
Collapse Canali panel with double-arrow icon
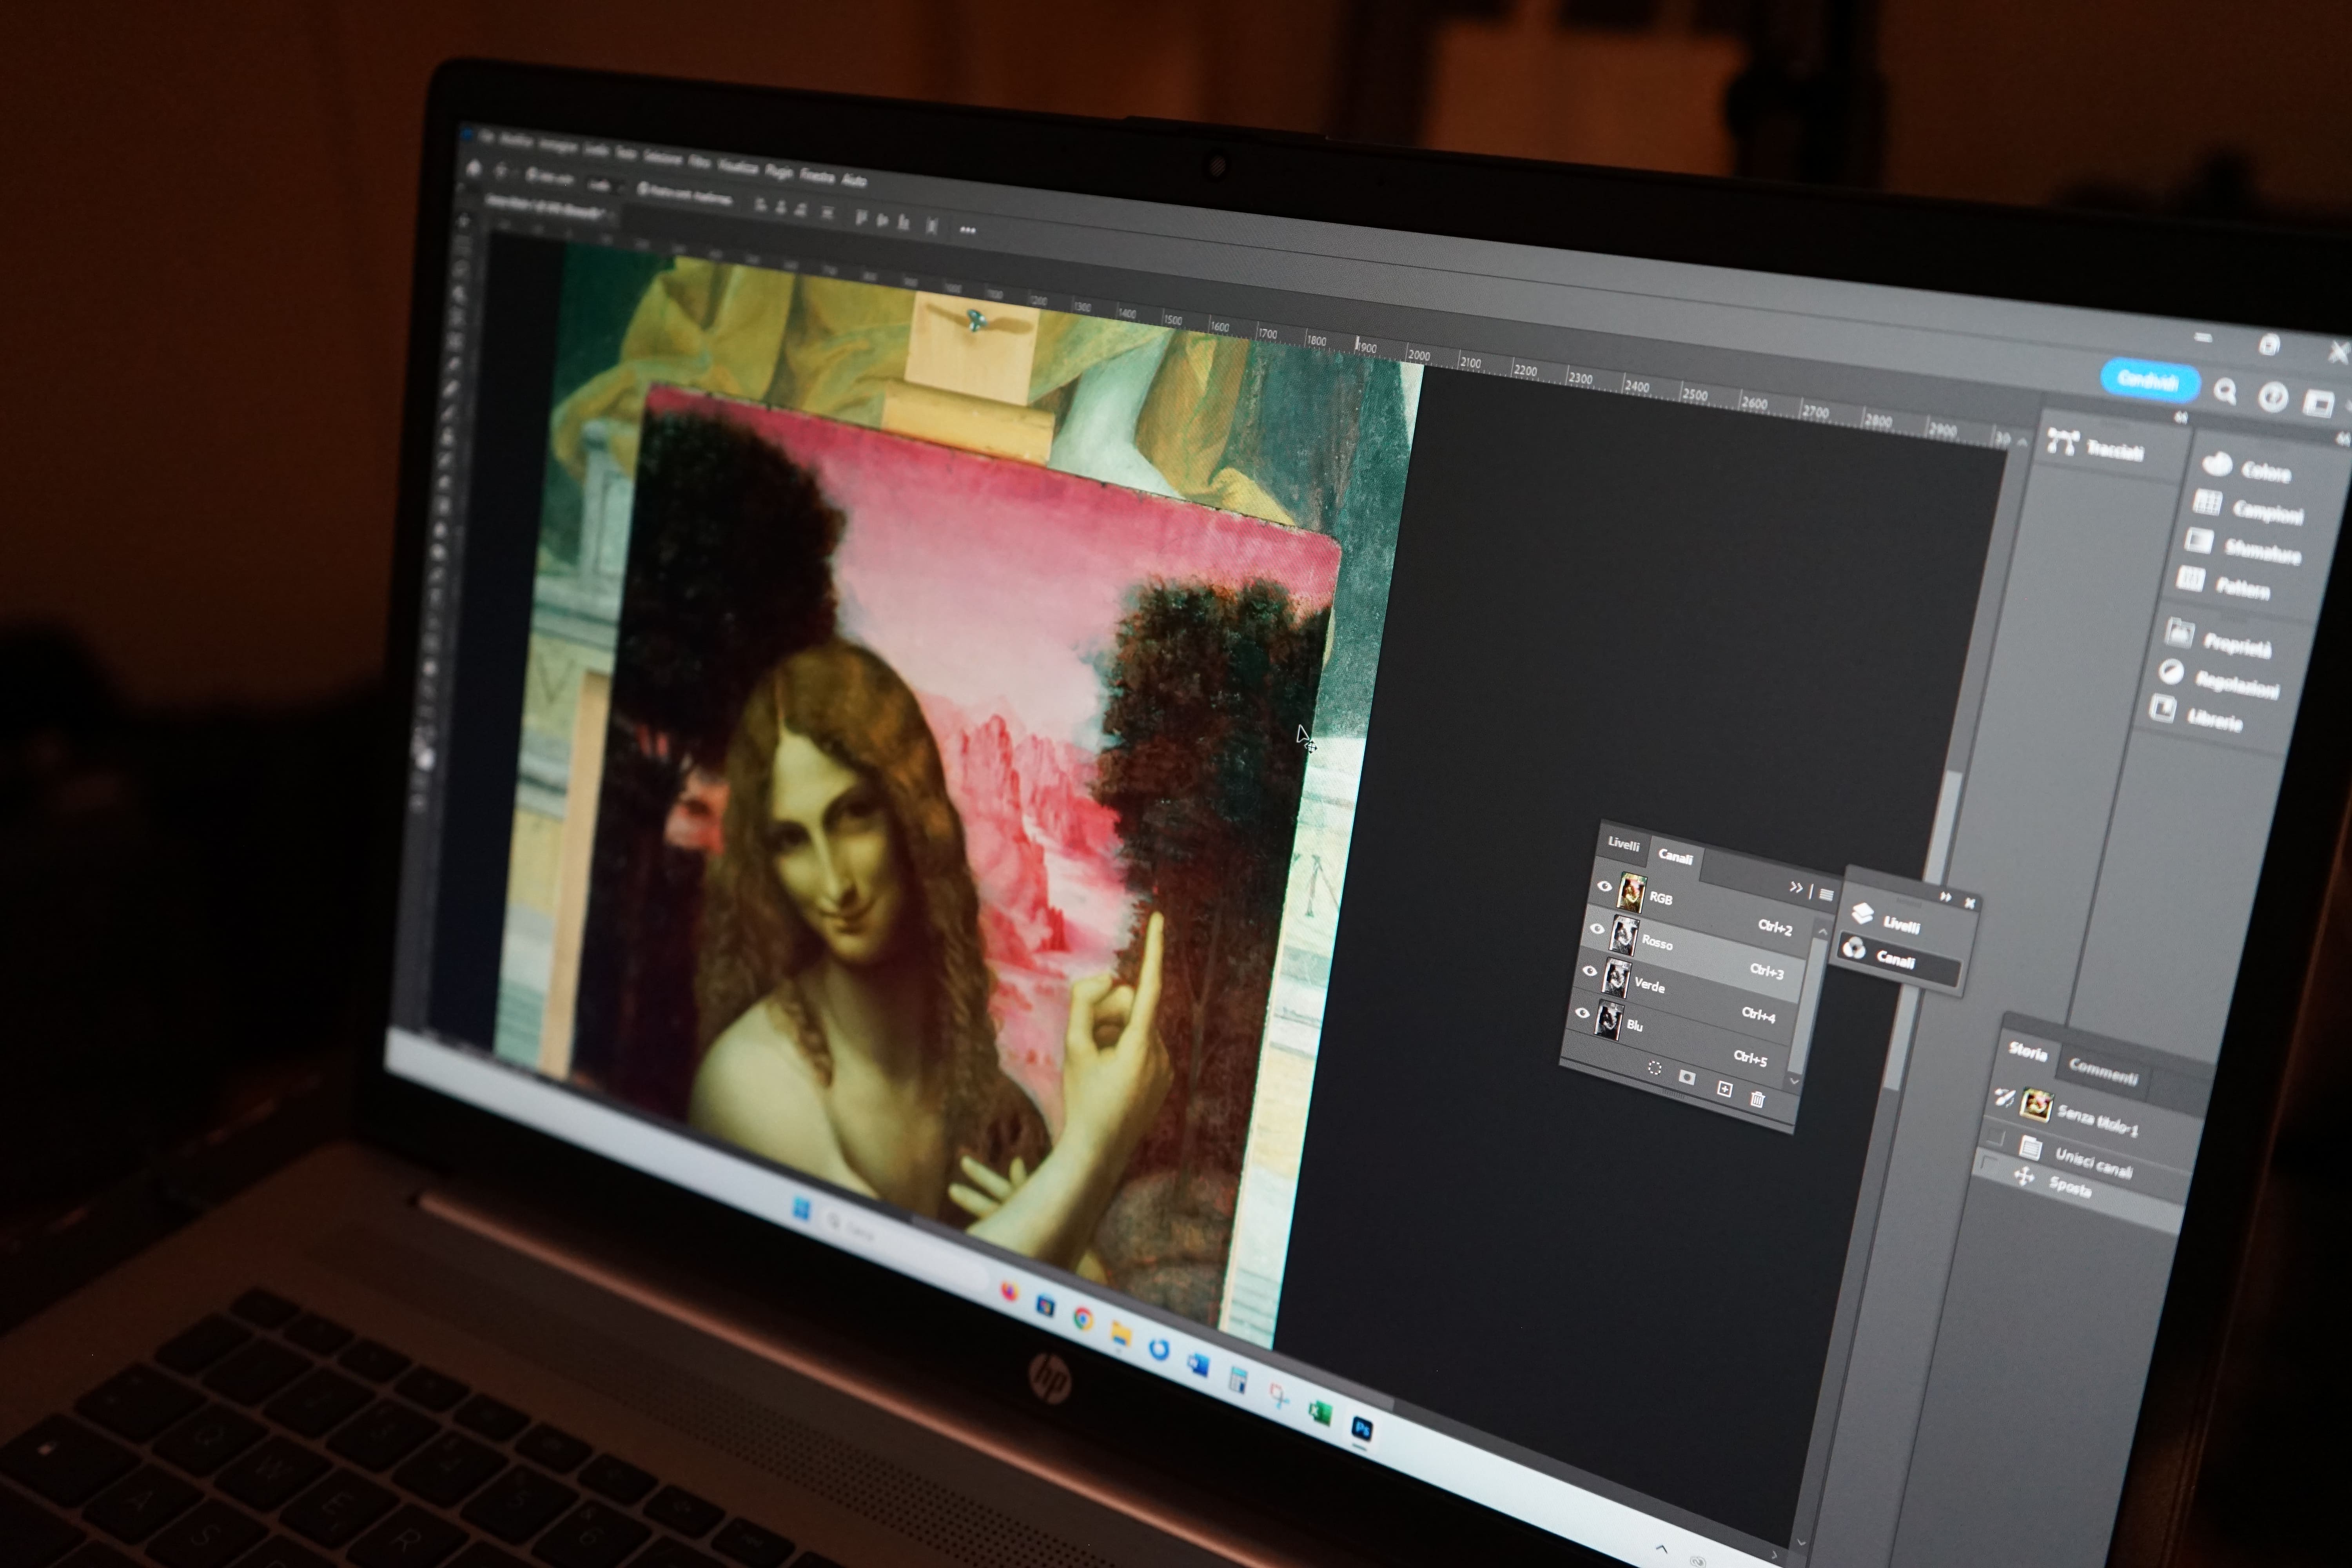pyautogui.click(x=1796, y=887)
